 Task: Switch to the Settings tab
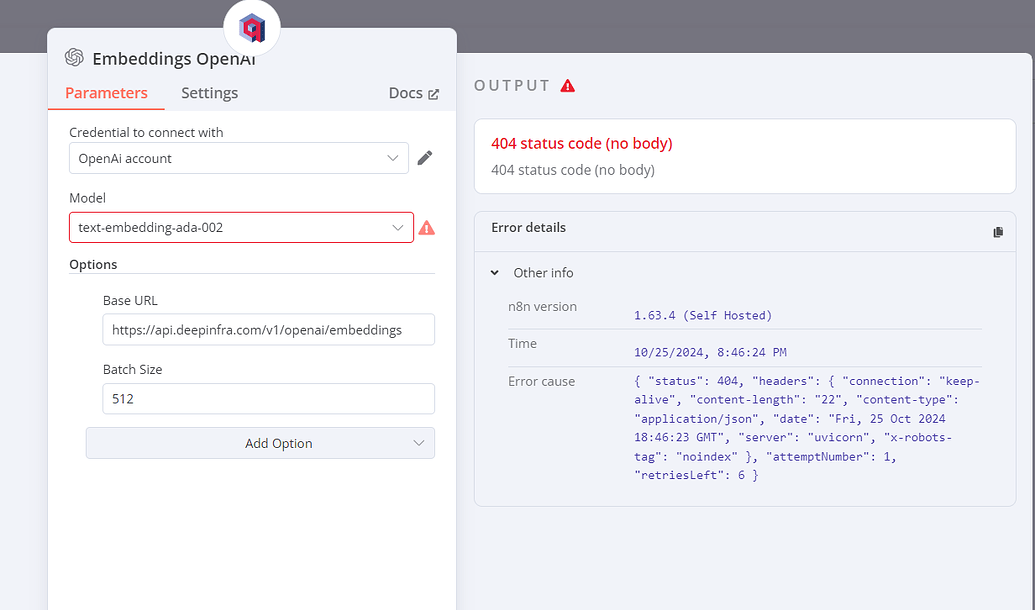click(209, 92)
